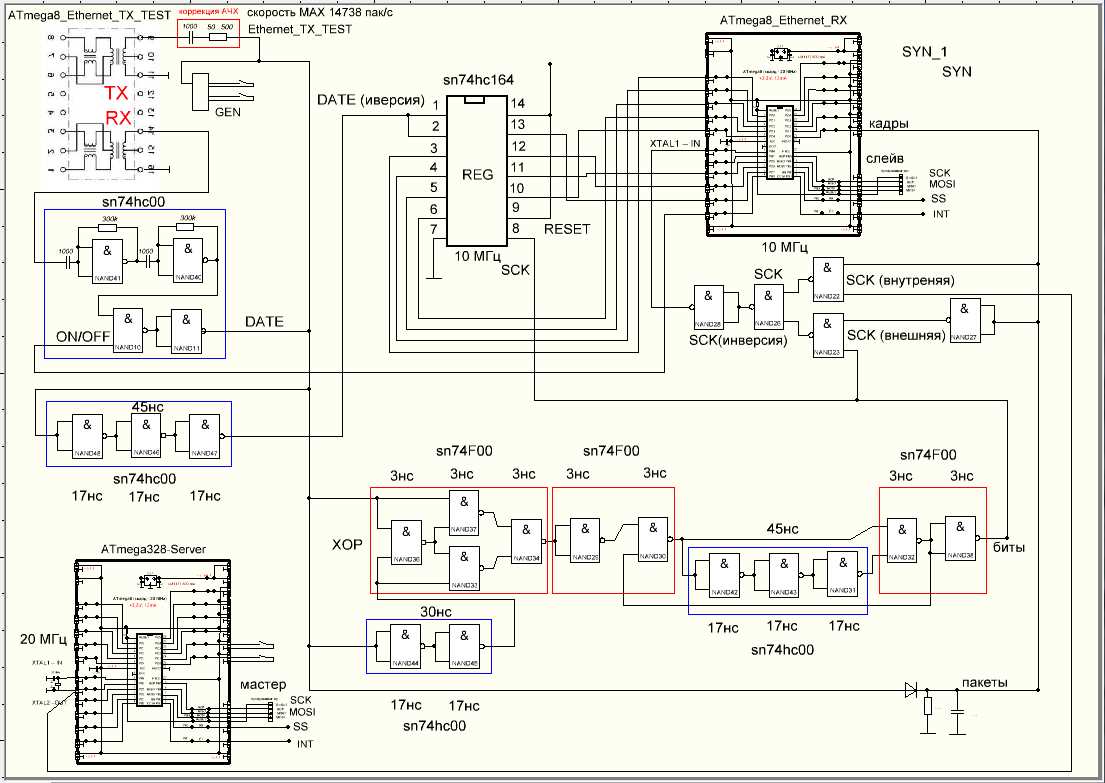Select the 'ATmega8_Ethernet_TX_TEST' title
Image resolution: width=1105 pixels, height=783 pixels.
coord(89,13)
